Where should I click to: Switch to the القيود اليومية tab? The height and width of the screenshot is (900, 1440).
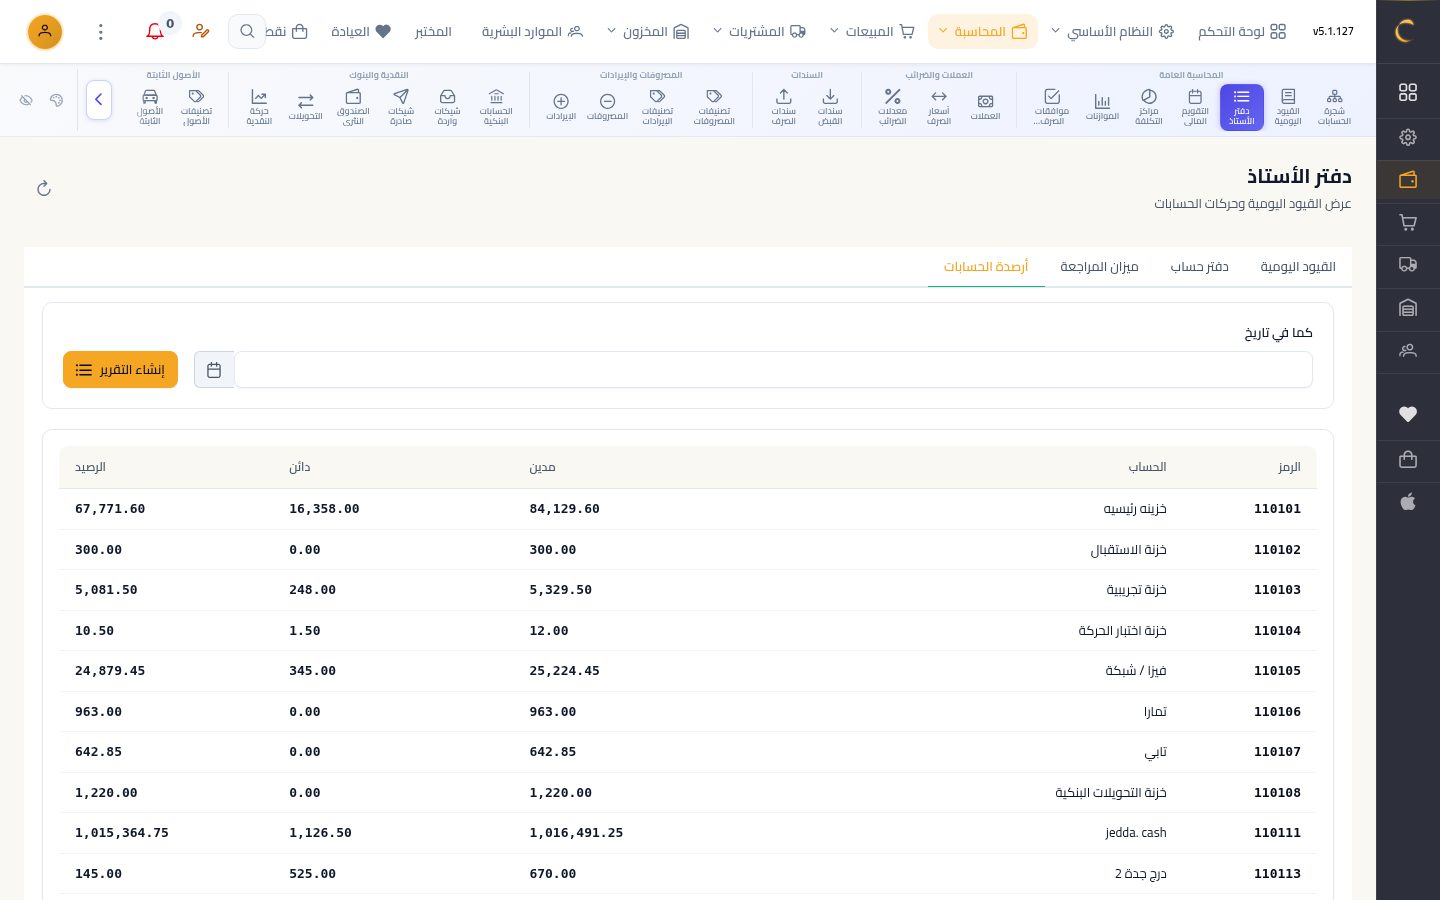tap(1298, 267)
